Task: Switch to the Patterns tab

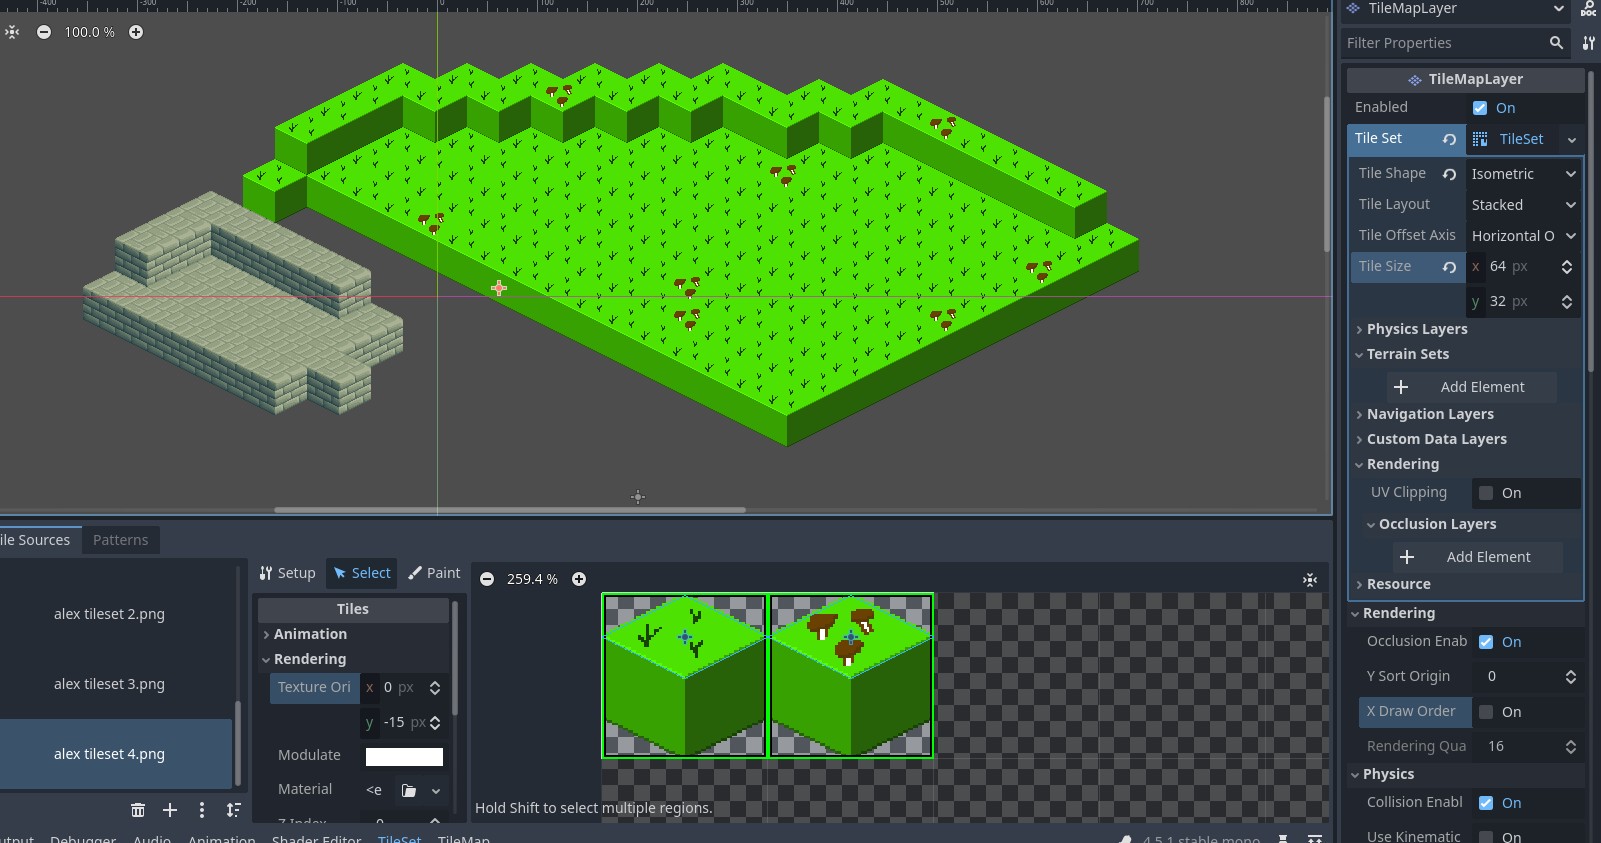Action: [x=120, y=540]
